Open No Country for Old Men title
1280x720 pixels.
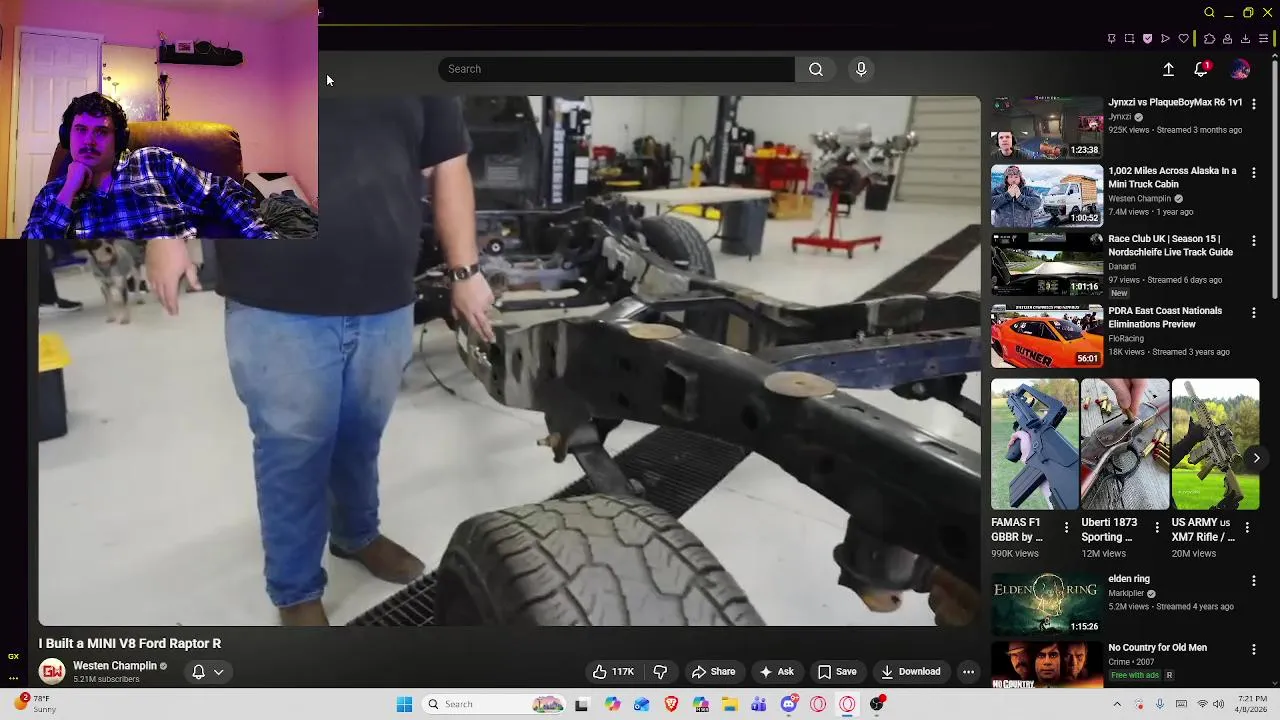(x=1157, y=648)
